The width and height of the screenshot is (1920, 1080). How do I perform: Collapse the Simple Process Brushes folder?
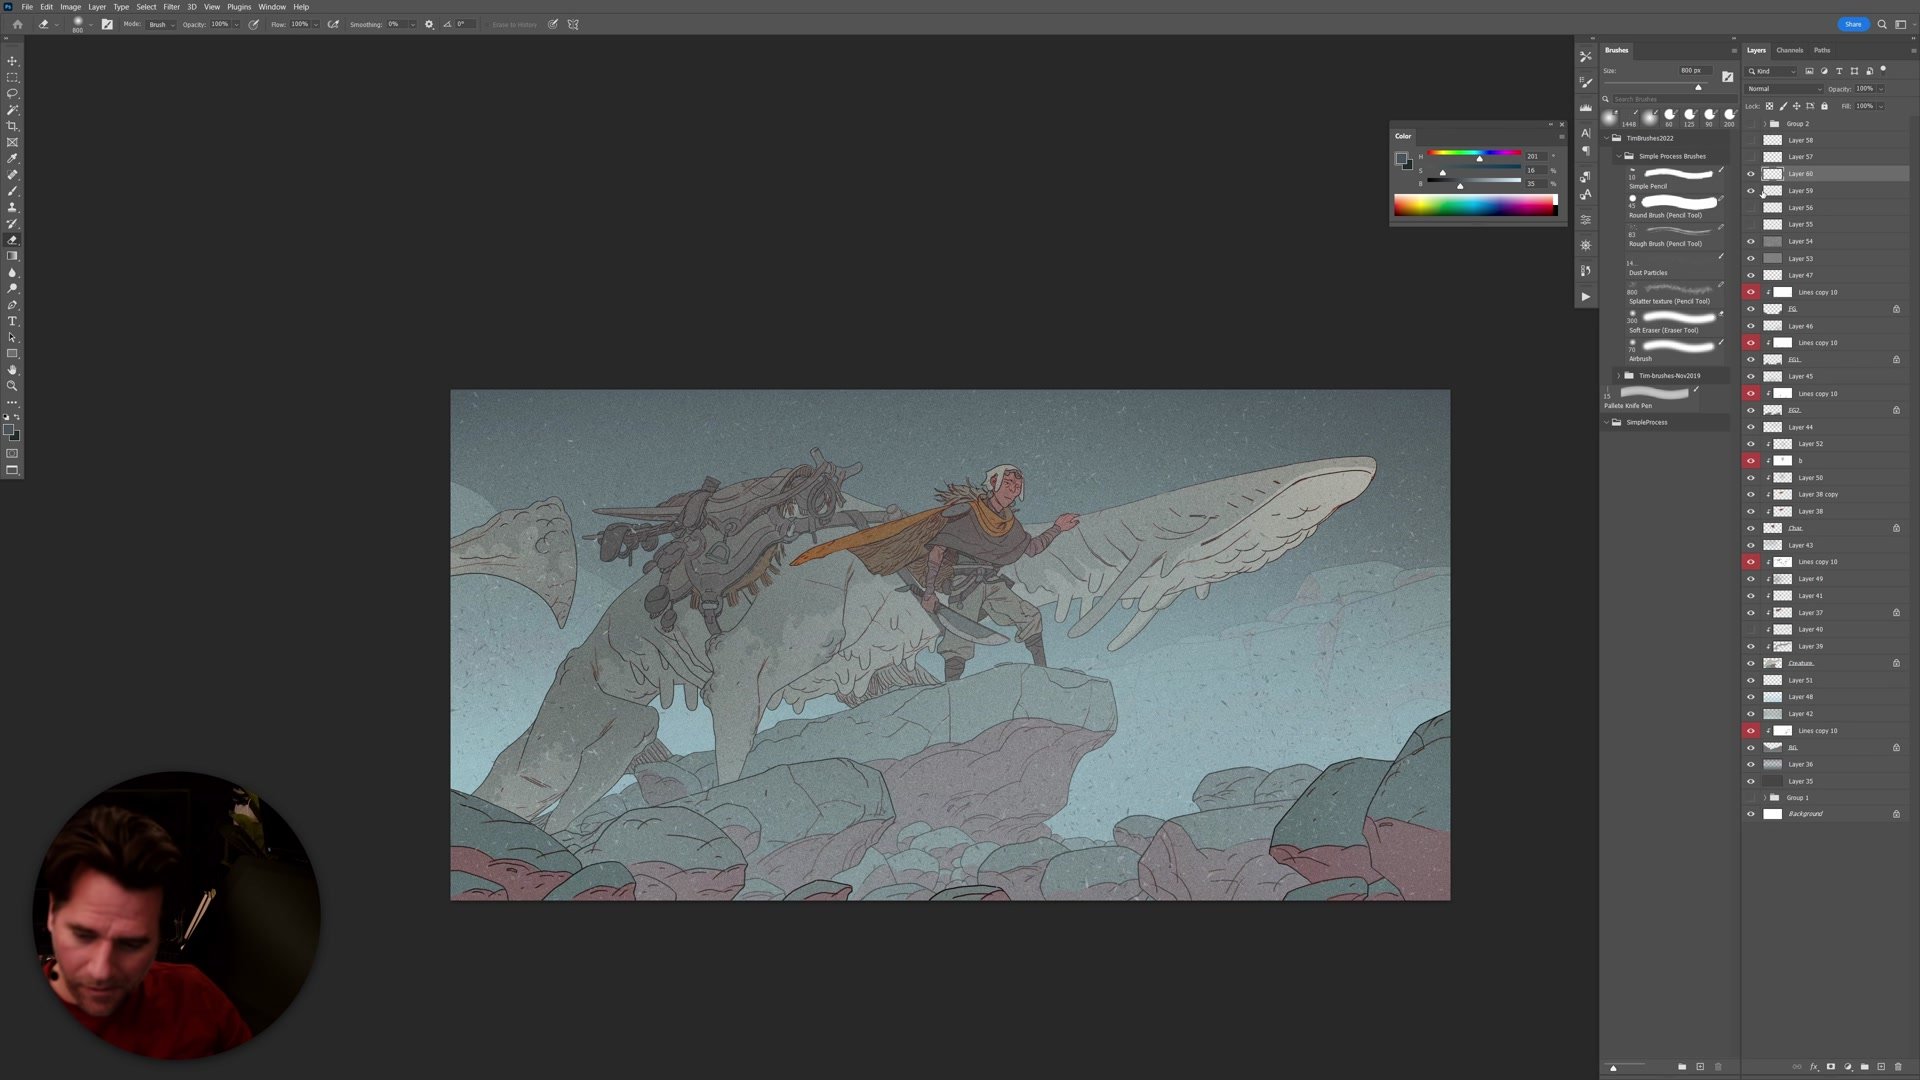[x=1618, y=156]
